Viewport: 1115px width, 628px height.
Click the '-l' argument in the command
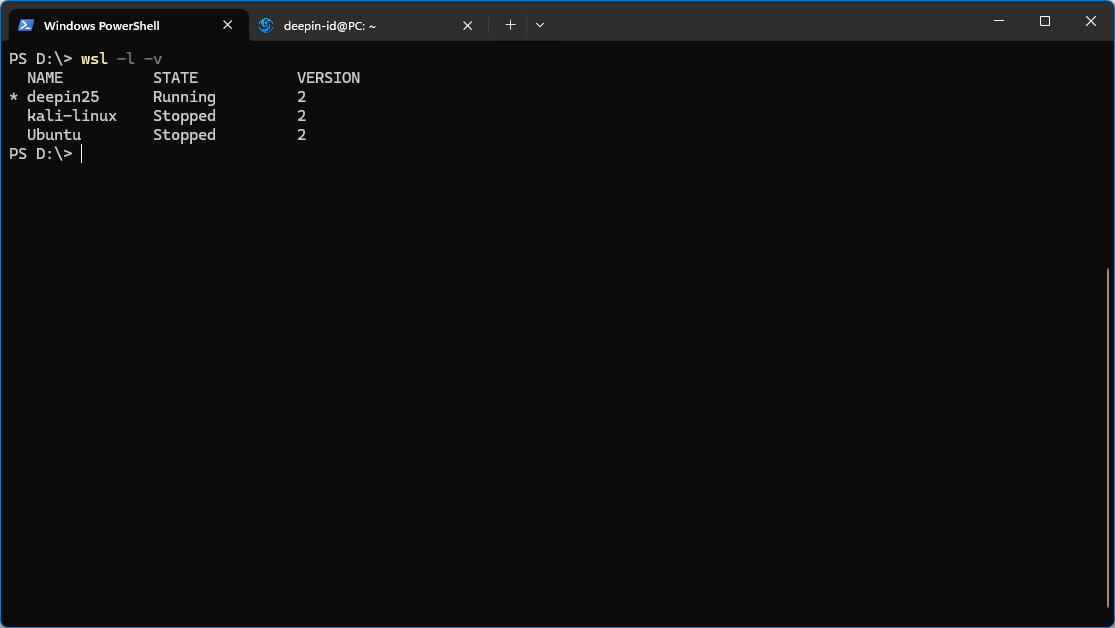(126, 59)
